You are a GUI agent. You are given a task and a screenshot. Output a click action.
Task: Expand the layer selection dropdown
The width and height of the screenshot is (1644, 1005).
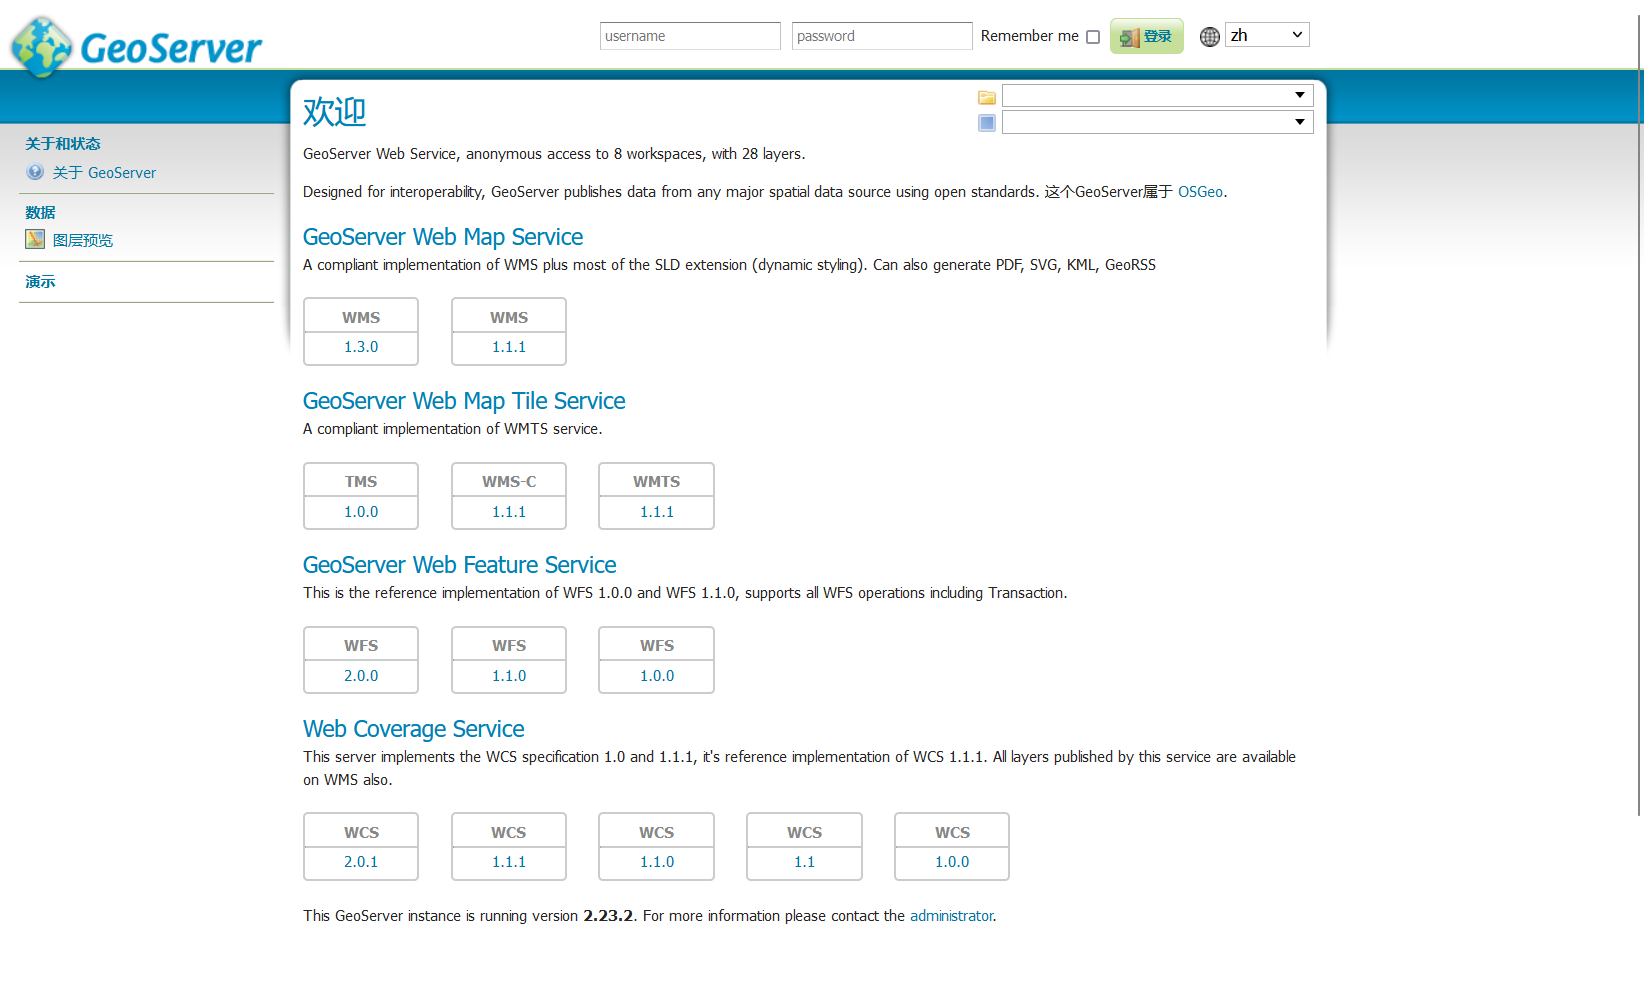tap(1158, 122)
